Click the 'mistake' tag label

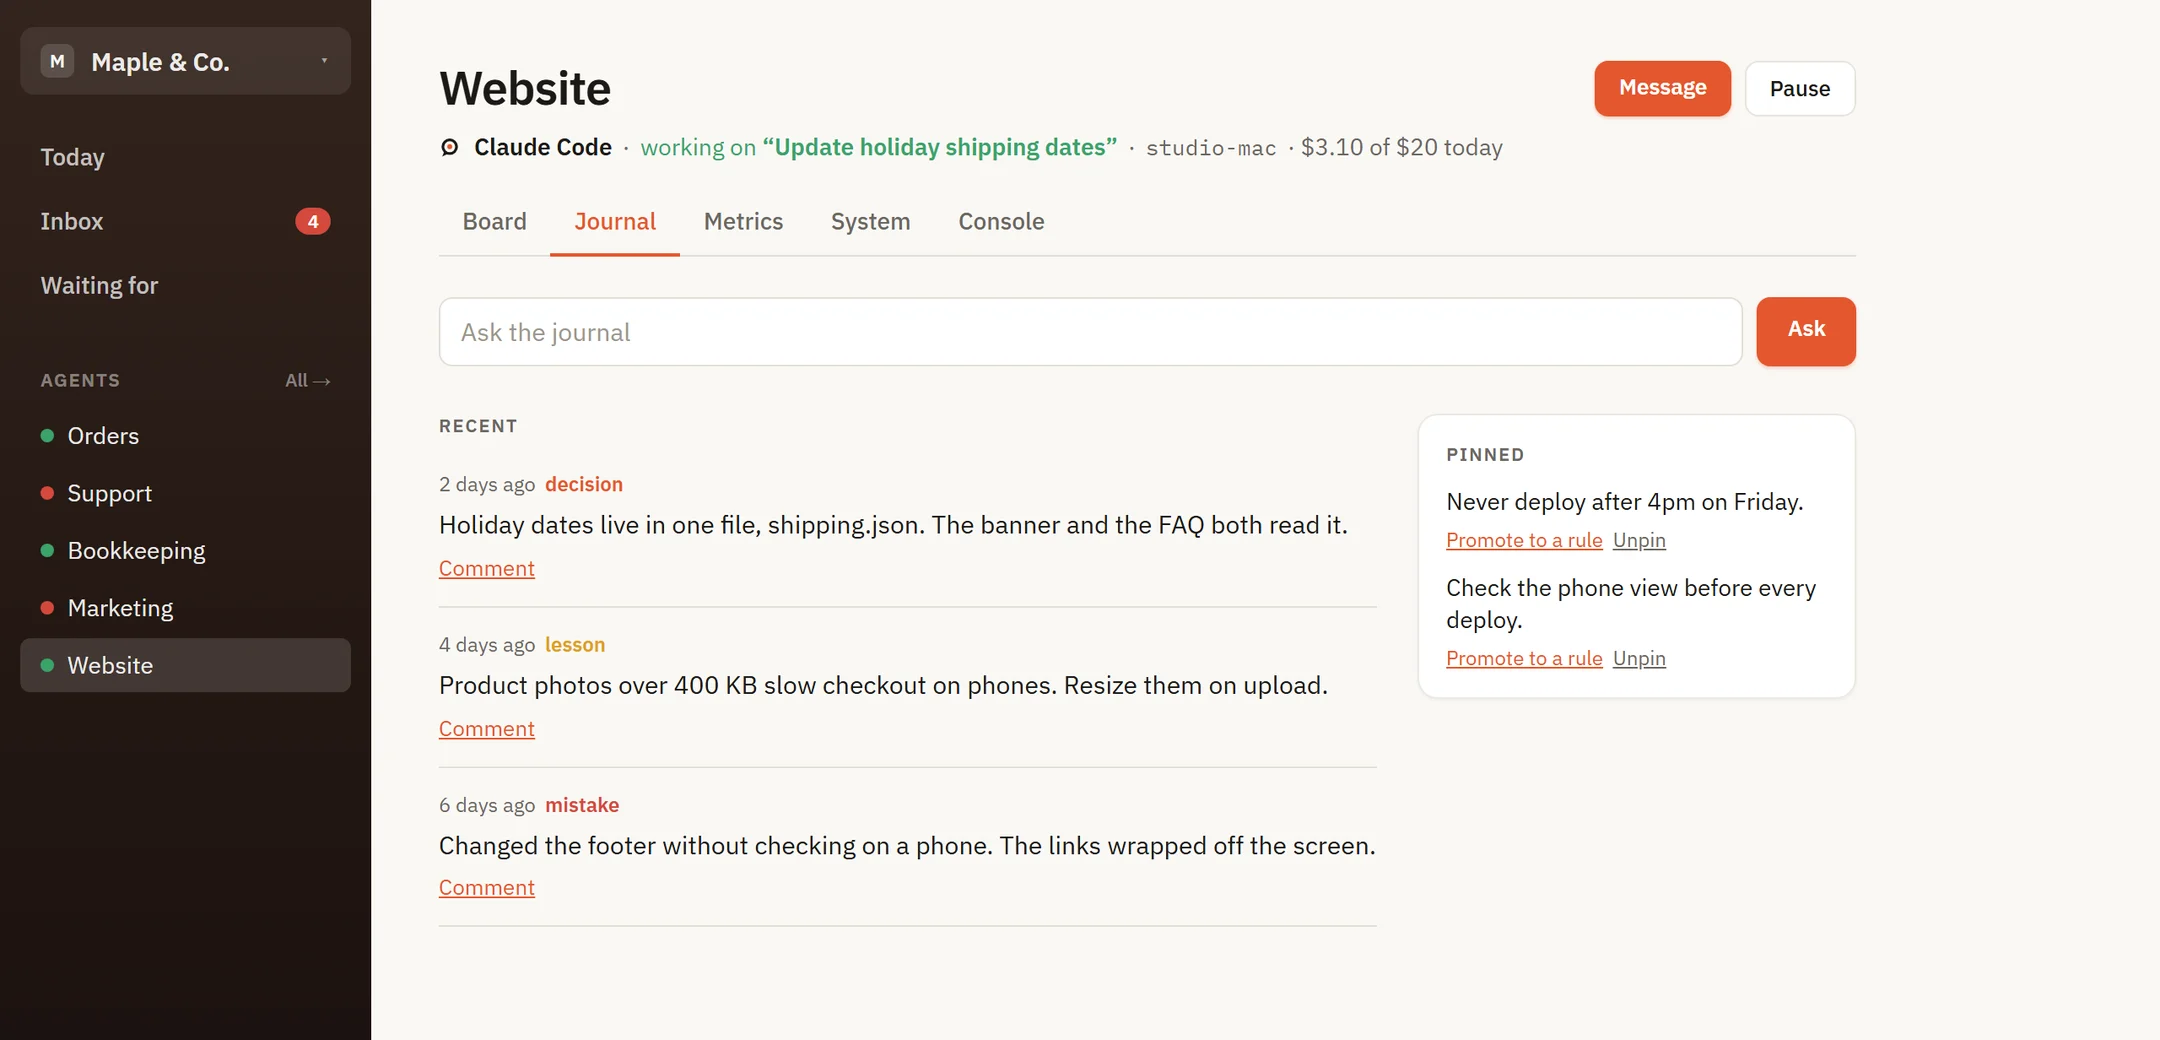point(582,805)
